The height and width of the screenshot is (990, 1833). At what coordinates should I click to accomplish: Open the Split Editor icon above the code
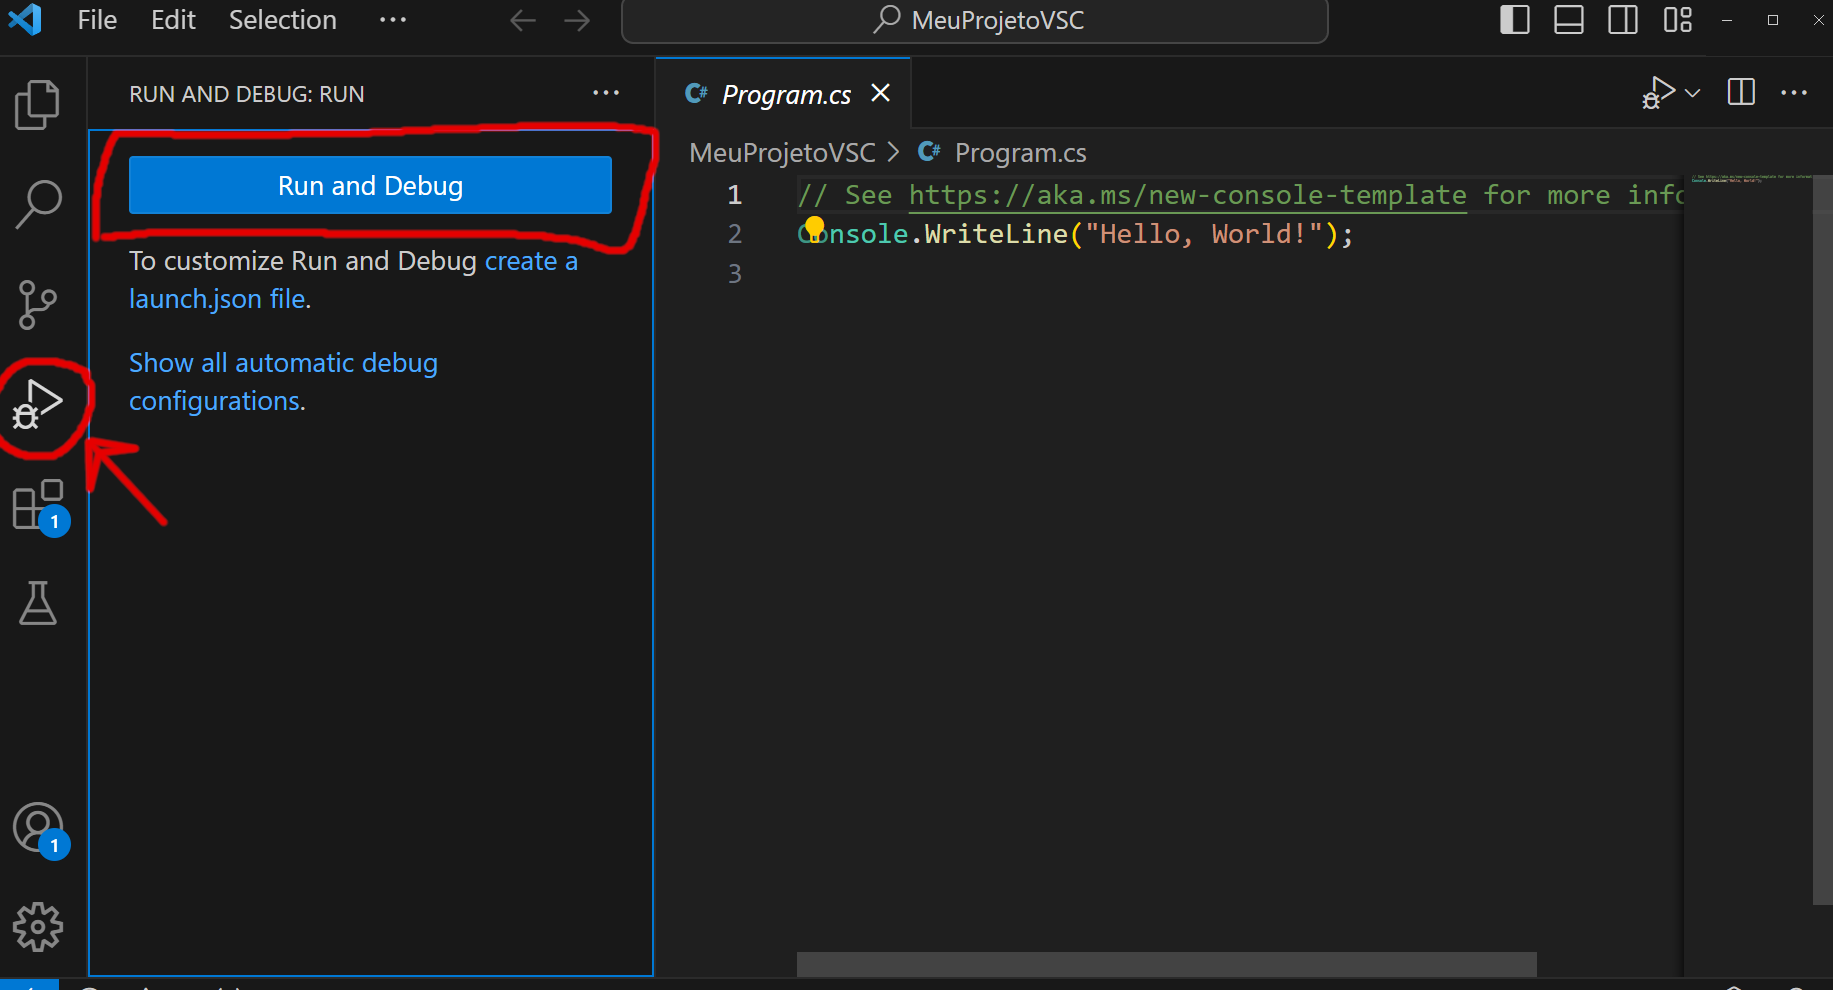[1740, 92]
